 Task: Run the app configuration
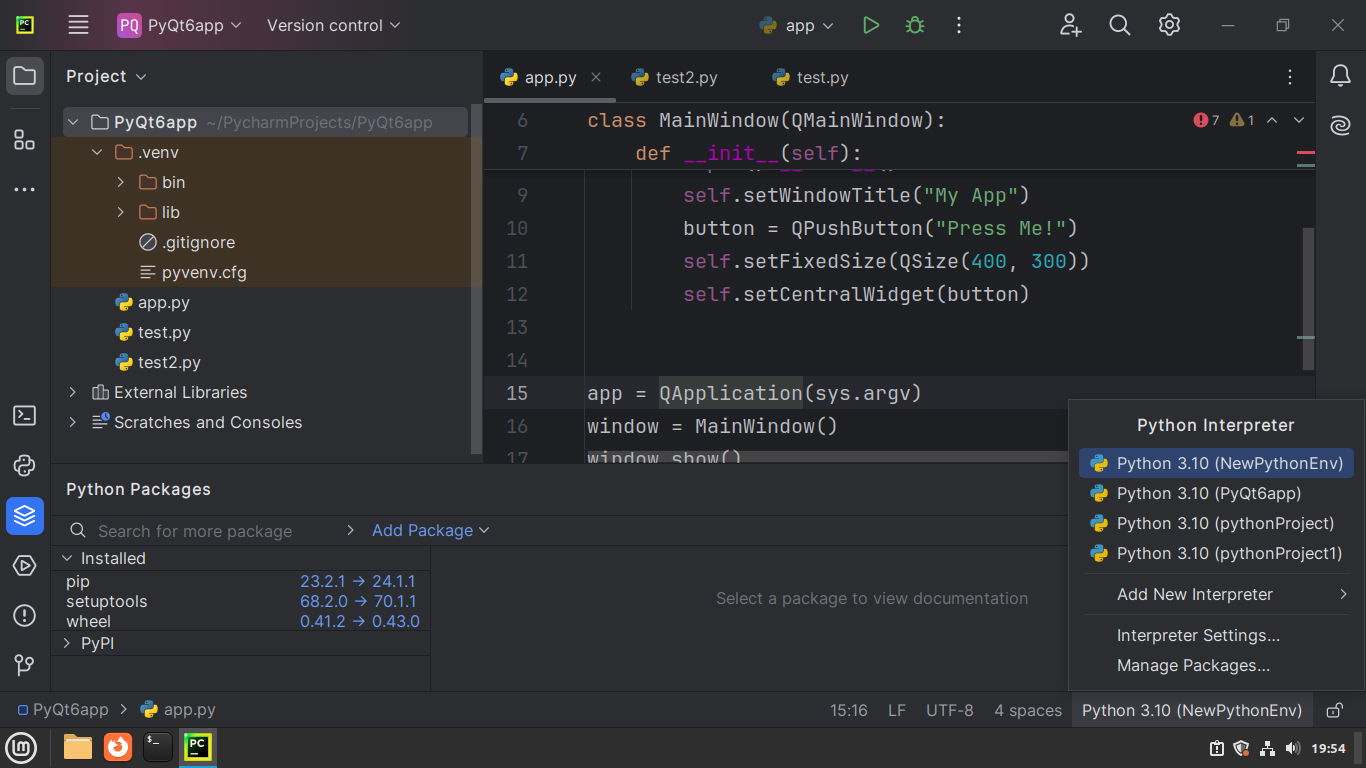tap(871, 26)
